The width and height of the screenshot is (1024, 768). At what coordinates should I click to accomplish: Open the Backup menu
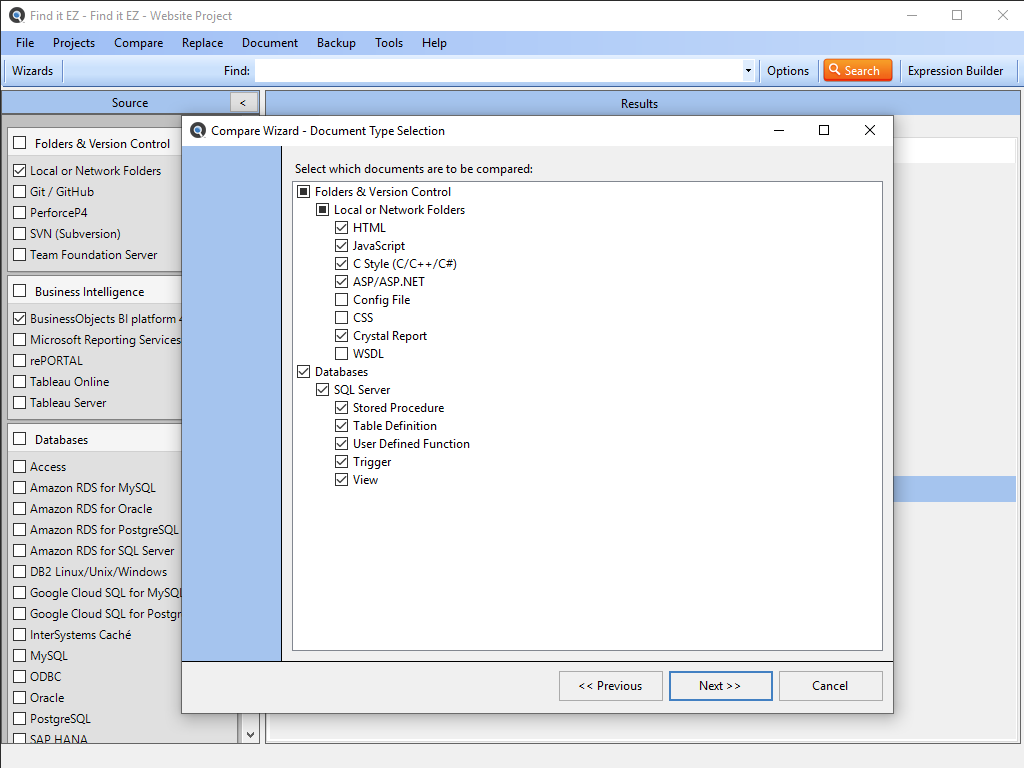point(336,43)
